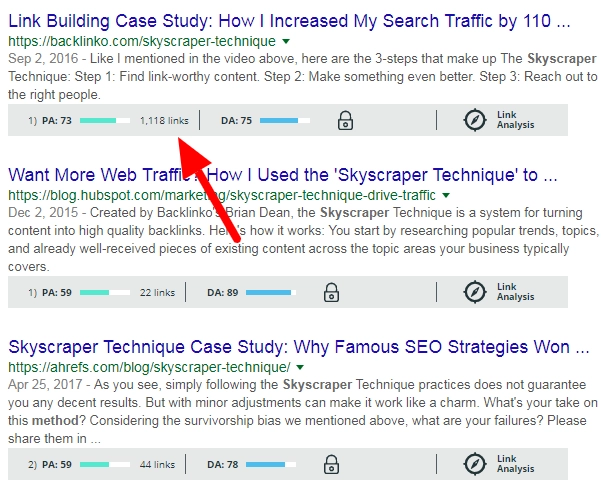Viewport: 616px width, 502px height.
Task: Click the Dec 2, 2015 date text
Action: [43, 213]
